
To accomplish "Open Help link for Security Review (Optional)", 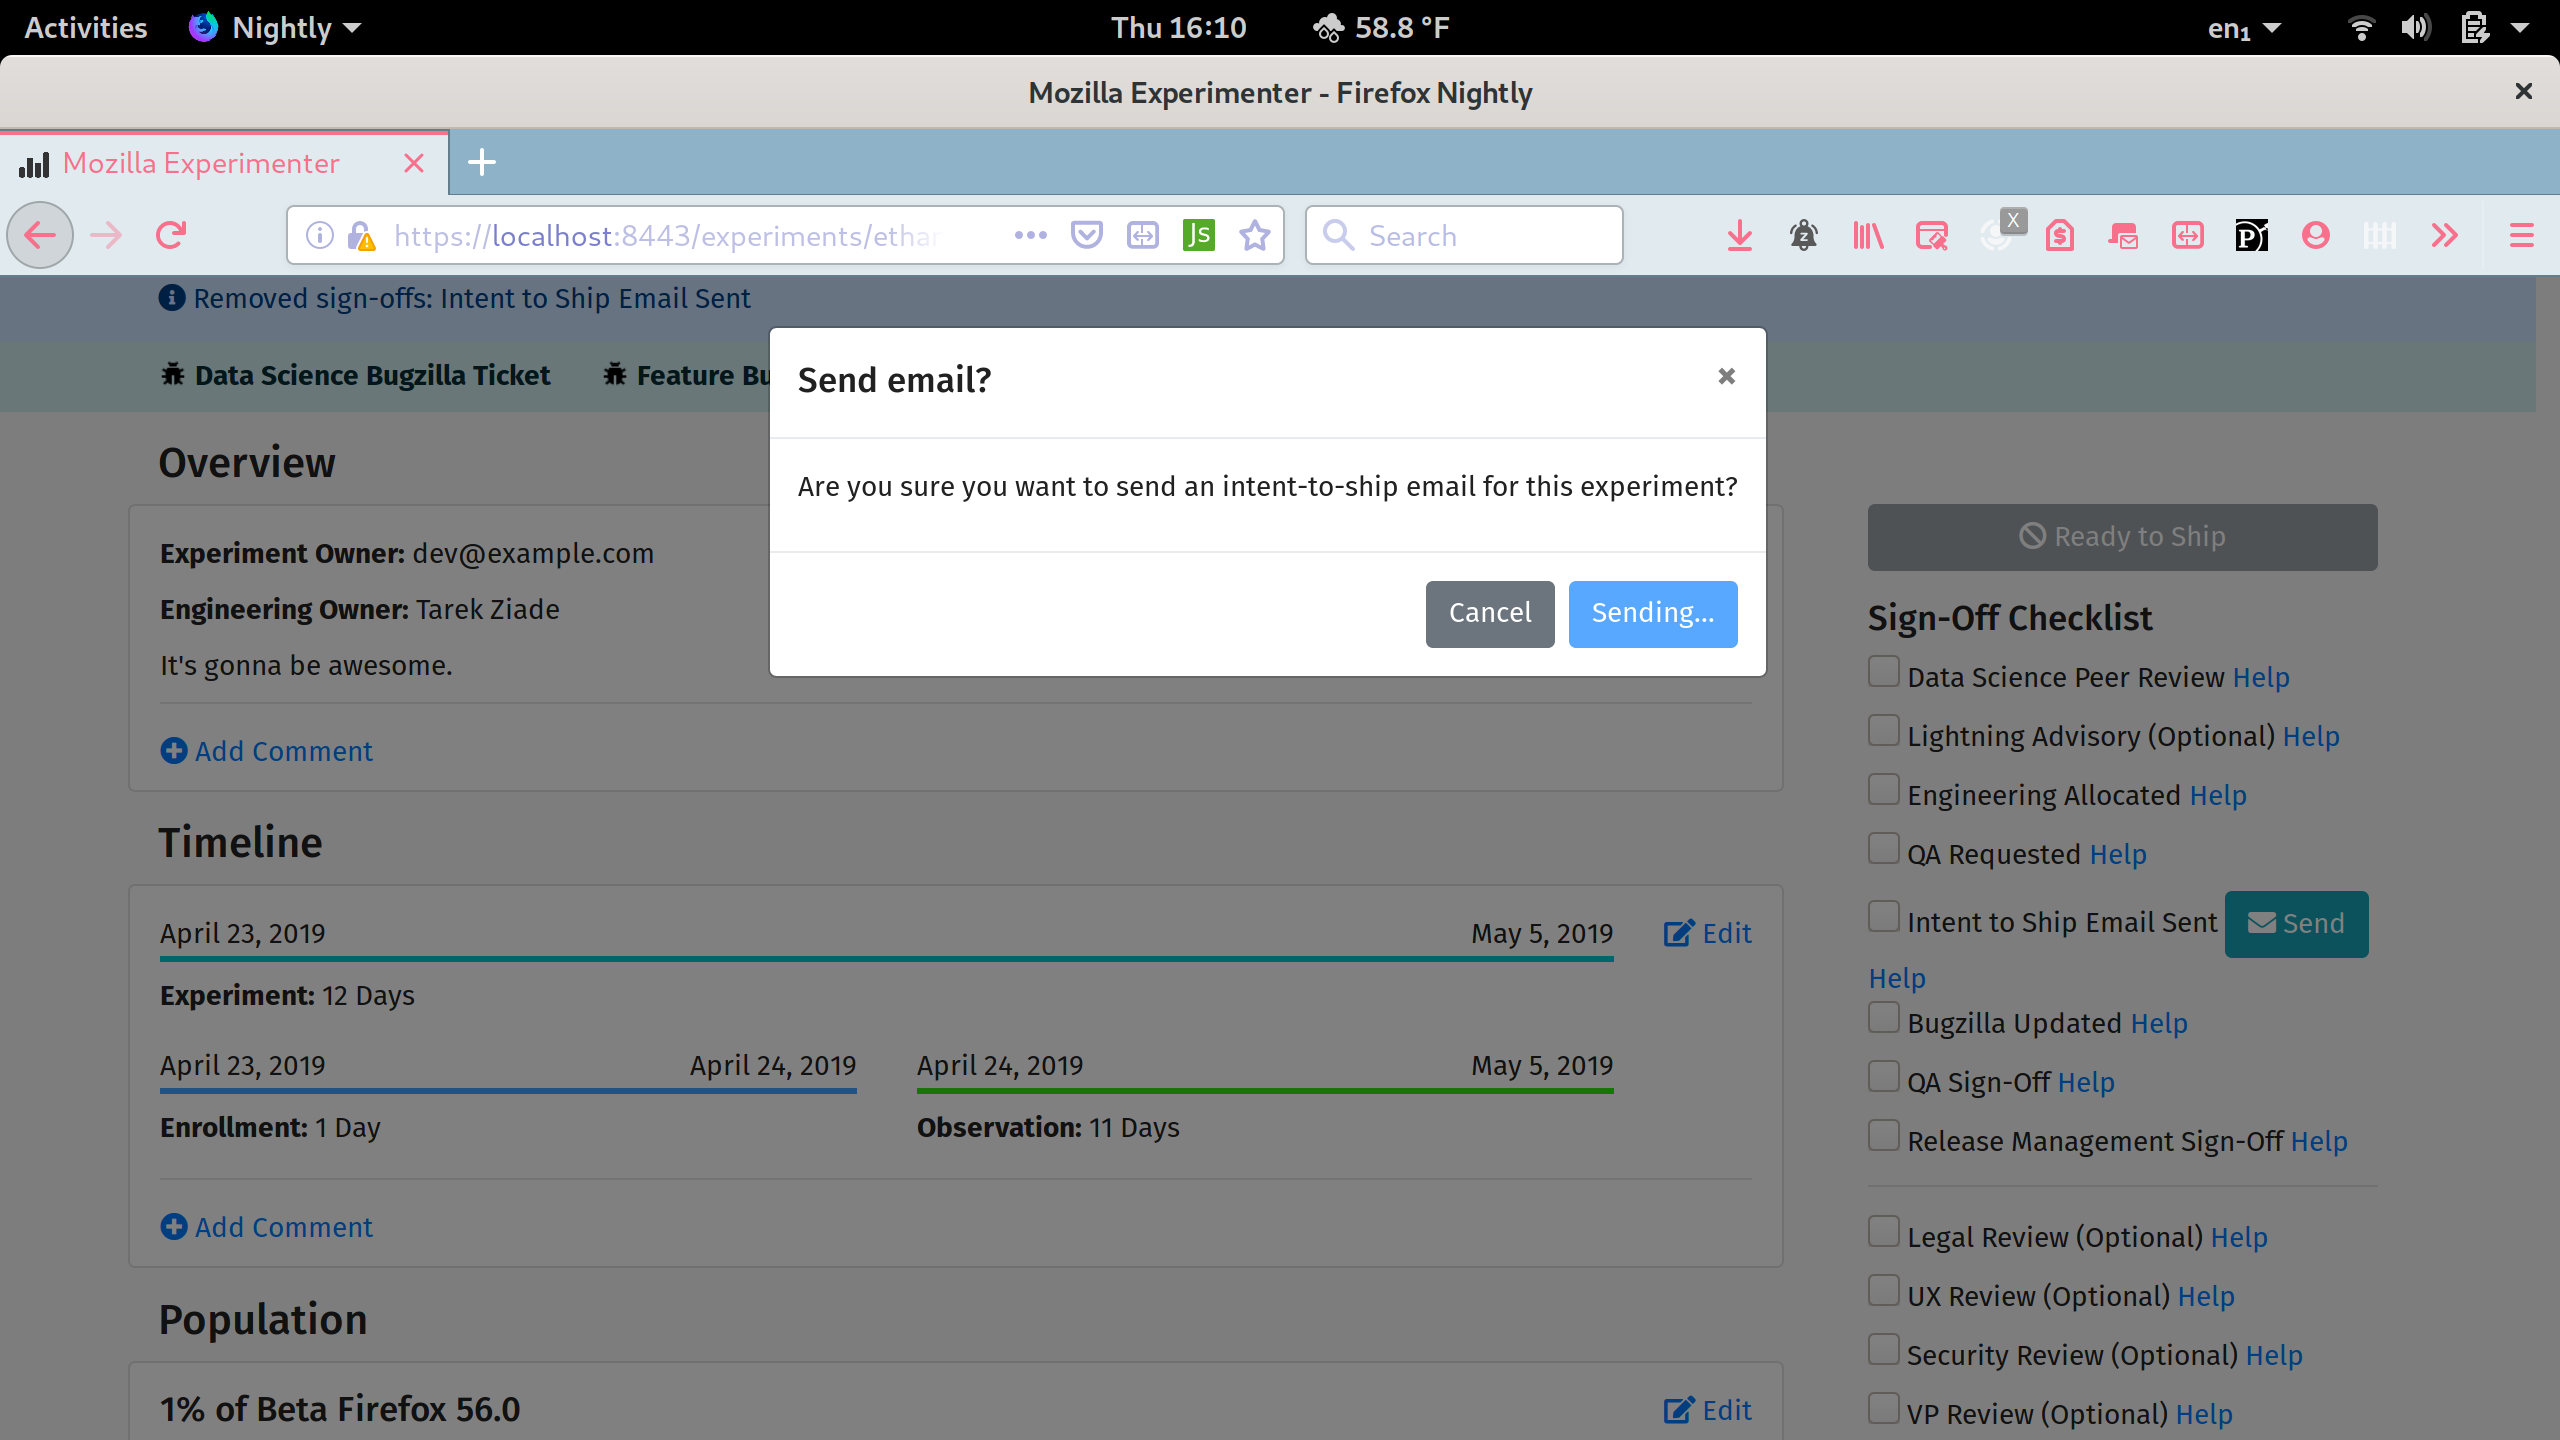I will click(2274, 1356).
